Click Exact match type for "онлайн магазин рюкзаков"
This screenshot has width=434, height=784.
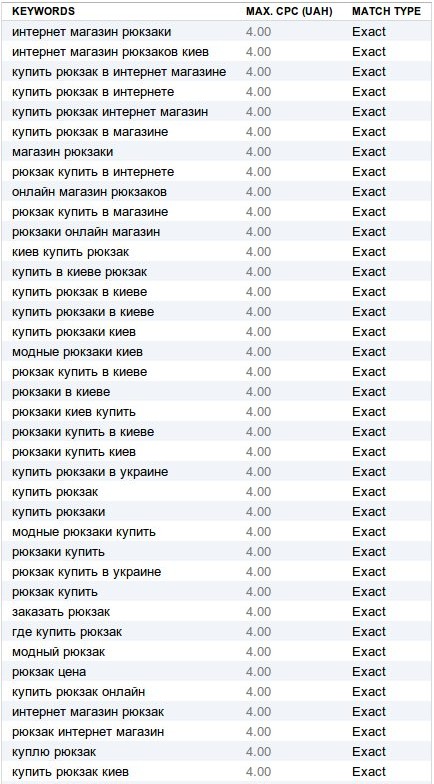(x=369, y=192)
